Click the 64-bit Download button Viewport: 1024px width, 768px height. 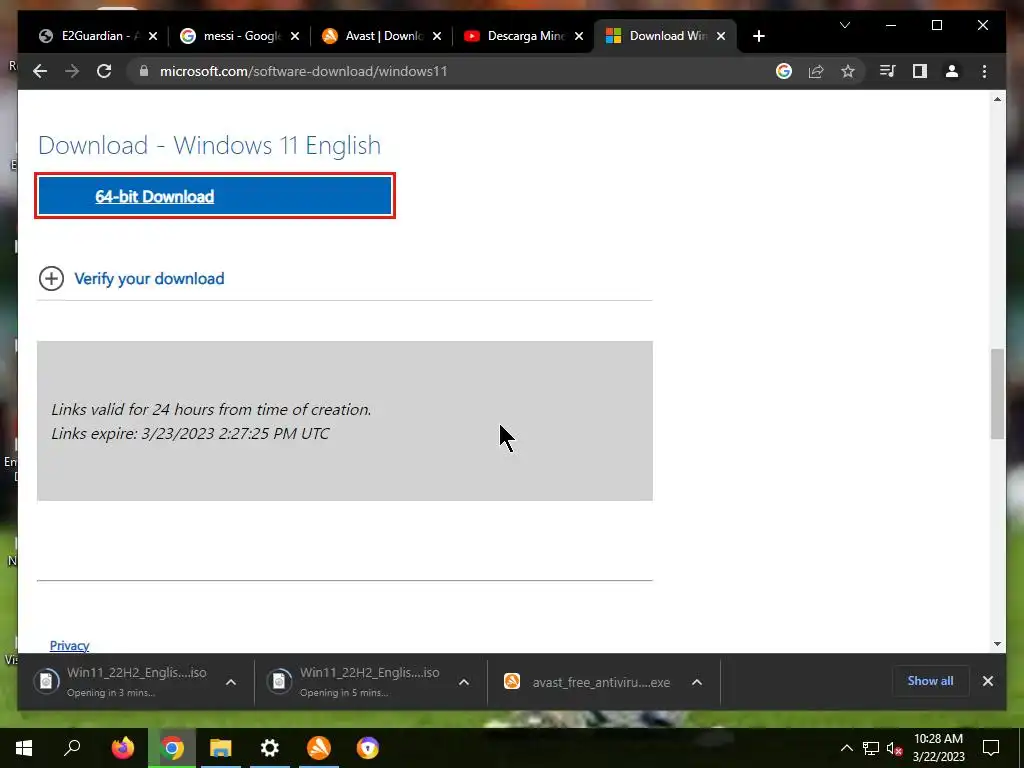point(215,196)
